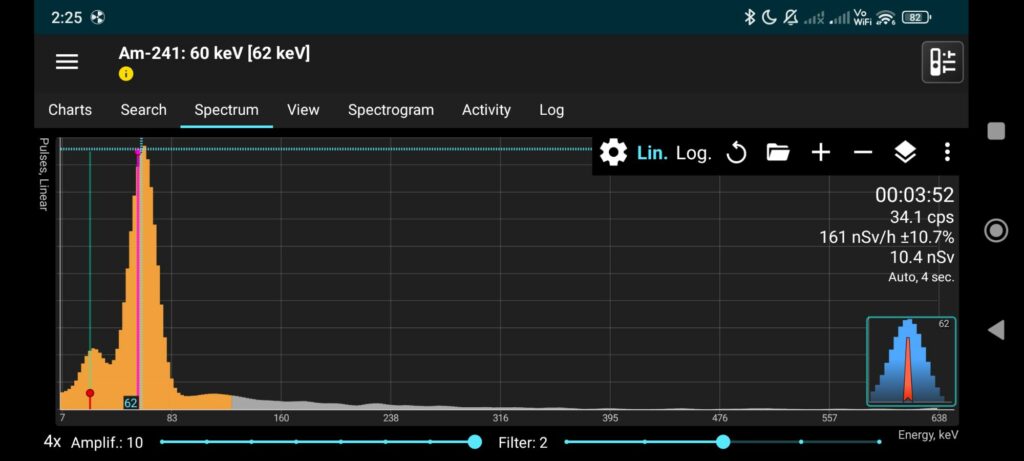Viewport: 1024px width, 461px height.
Task: Tap the 83 keV axis label
Action: 172,418
